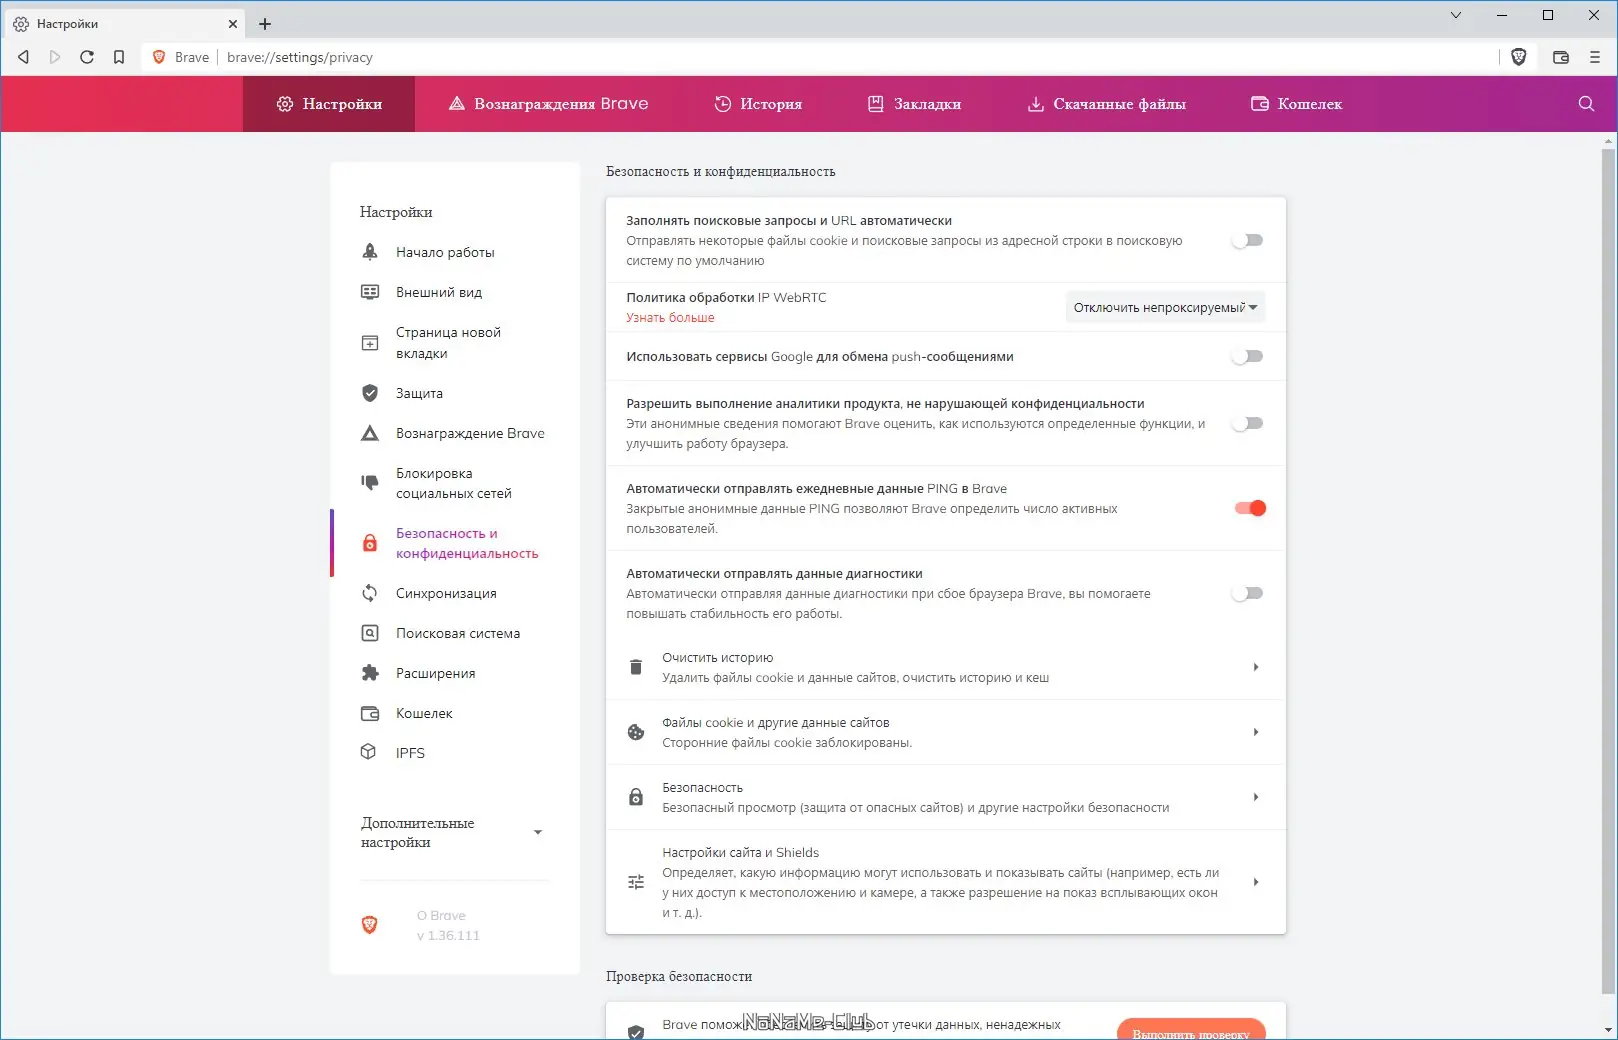Screen dimensions: 1618x1040
Task: Click the Brave logo next to О Brave
Action: coord(370,925)
